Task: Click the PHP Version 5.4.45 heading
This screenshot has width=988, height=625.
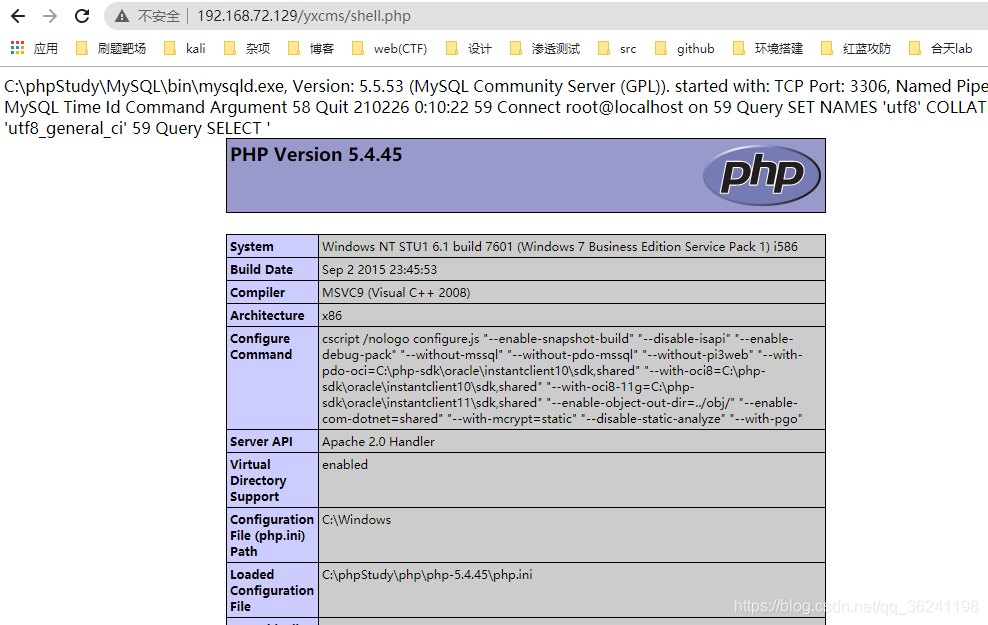Action: 316,154
